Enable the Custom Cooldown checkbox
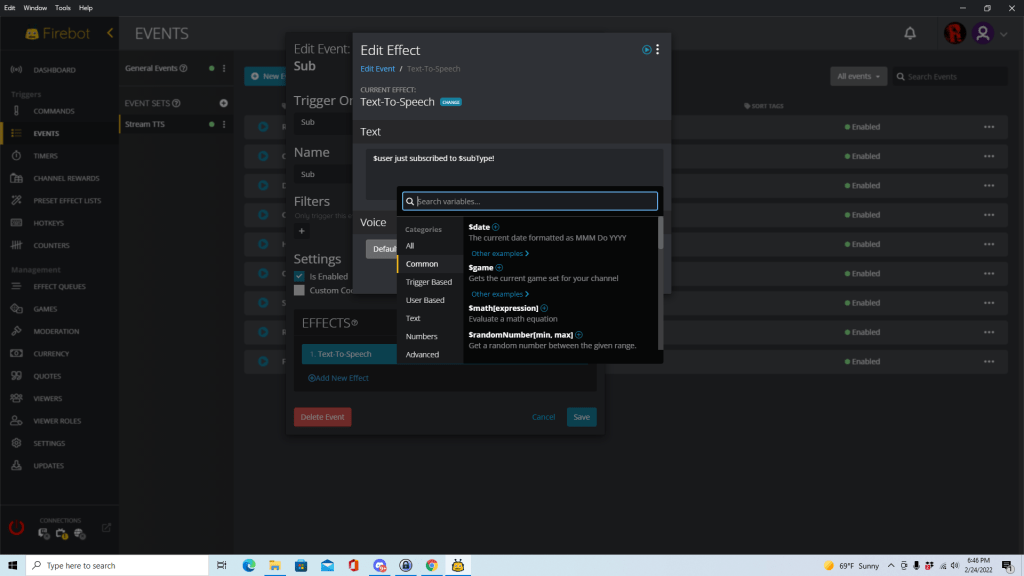1024x576 pixels. coord(297,291)
